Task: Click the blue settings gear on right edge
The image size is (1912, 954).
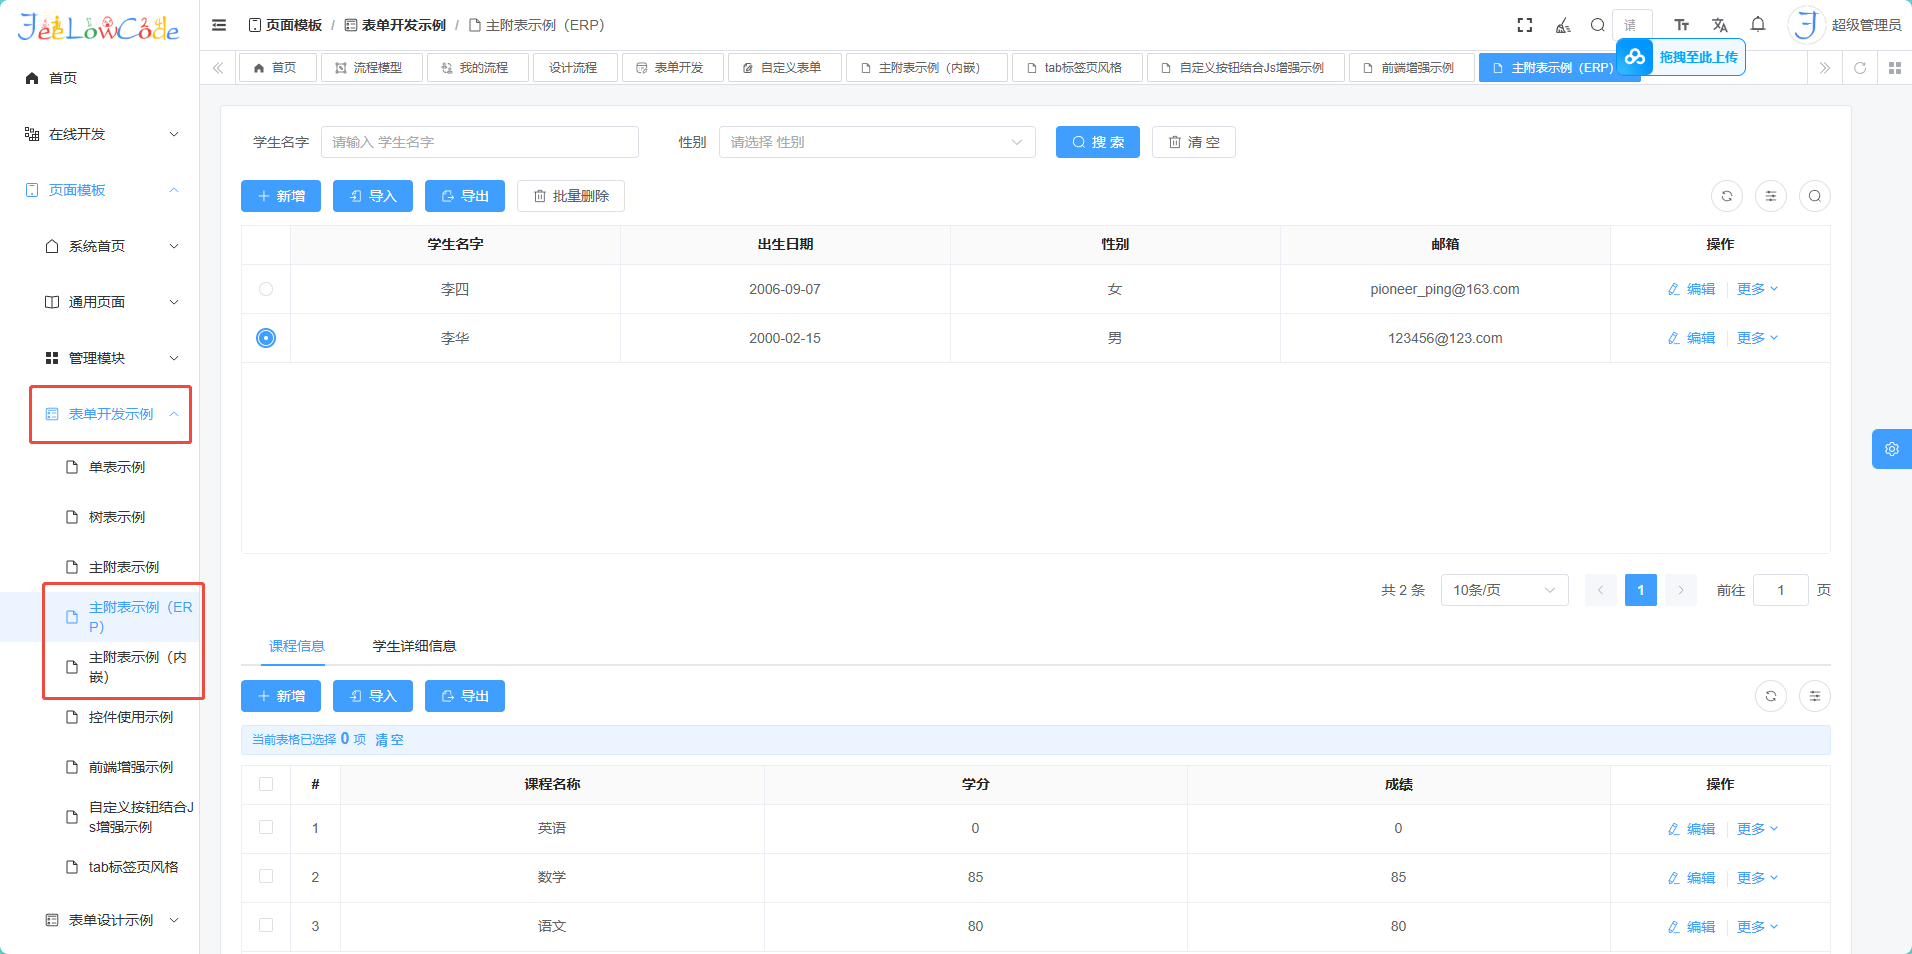Action: [1891, 449]
